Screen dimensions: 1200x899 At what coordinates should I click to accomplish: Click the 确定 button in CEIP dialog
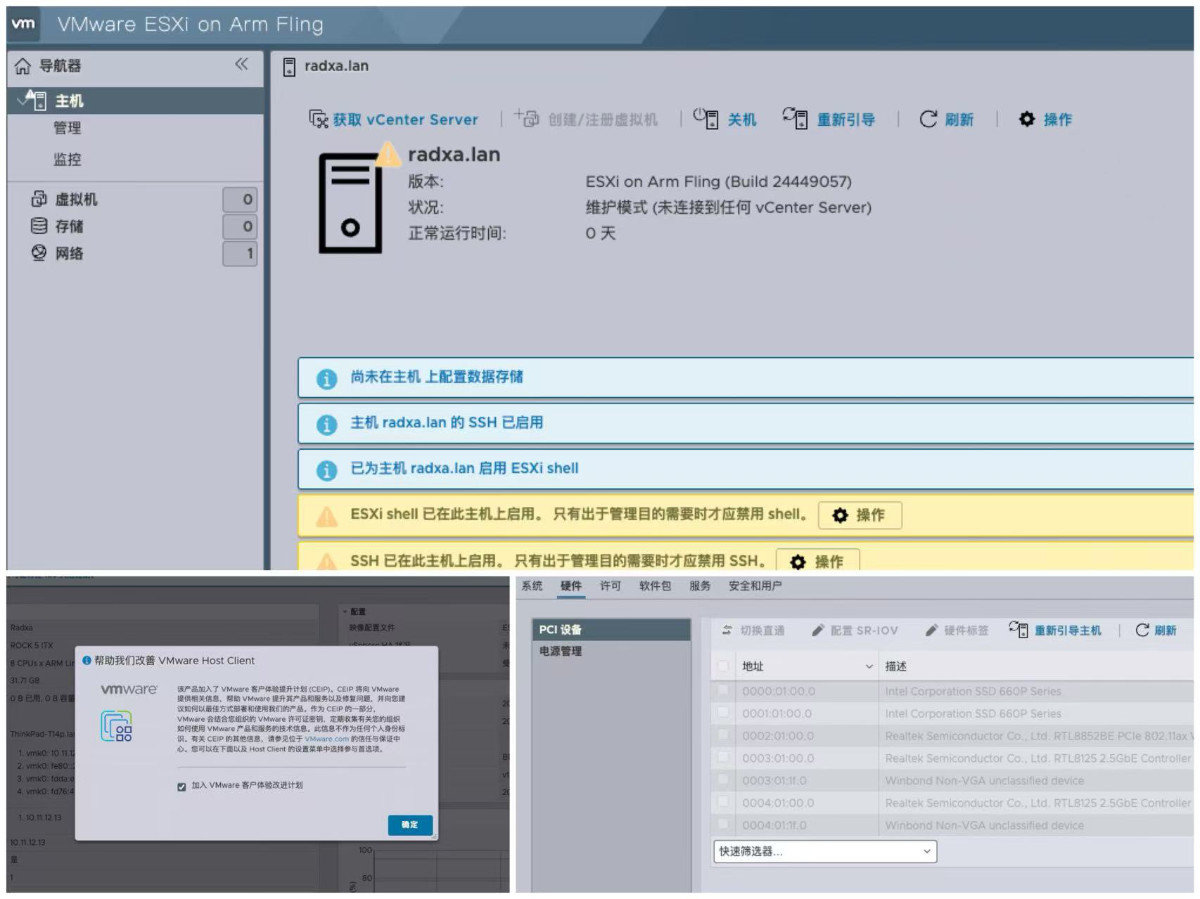410,825
